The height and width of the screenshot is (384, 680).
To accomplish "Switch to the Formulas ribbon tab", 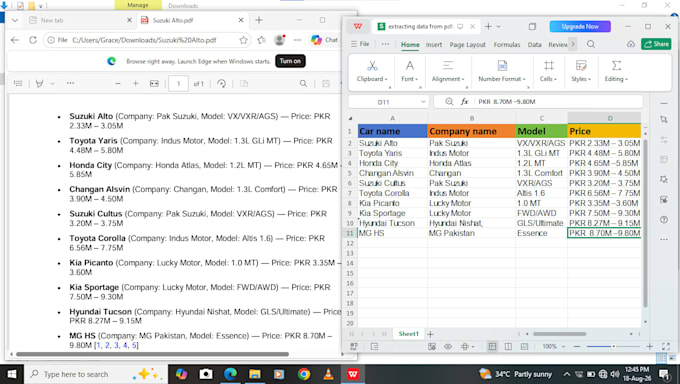I will click(507, 45).
